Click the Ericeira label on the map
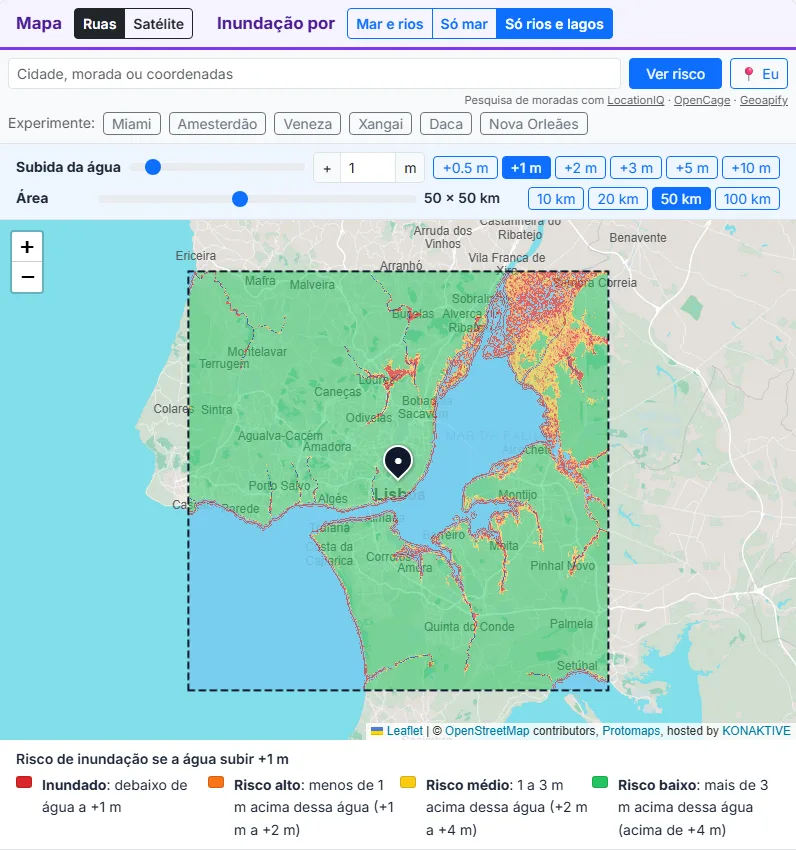 point(195,255)
